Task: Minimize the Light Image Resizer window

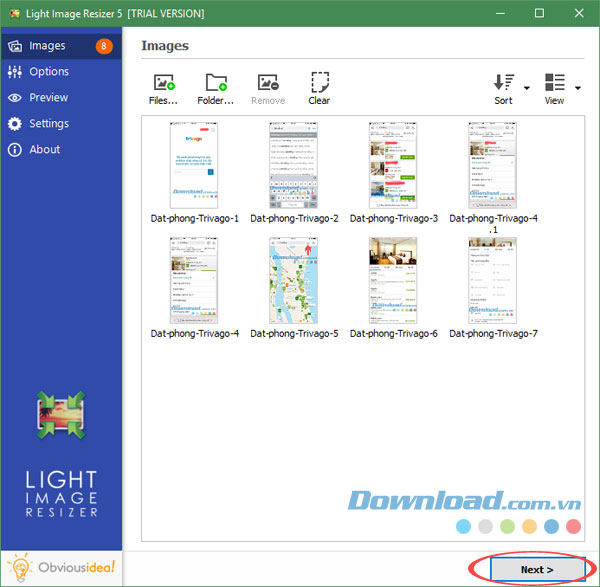Action: click(x=500, y=13)
